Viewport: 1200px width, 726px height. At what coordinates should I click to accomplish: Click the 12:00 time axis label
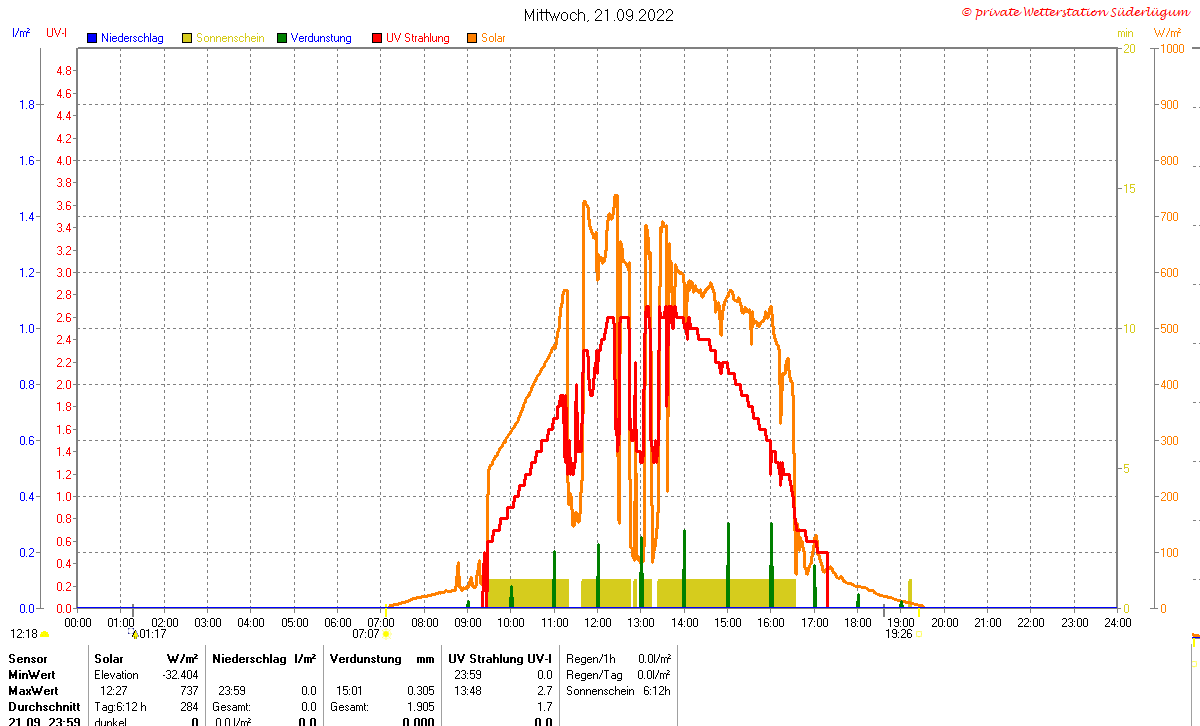(x=598, y=622)
